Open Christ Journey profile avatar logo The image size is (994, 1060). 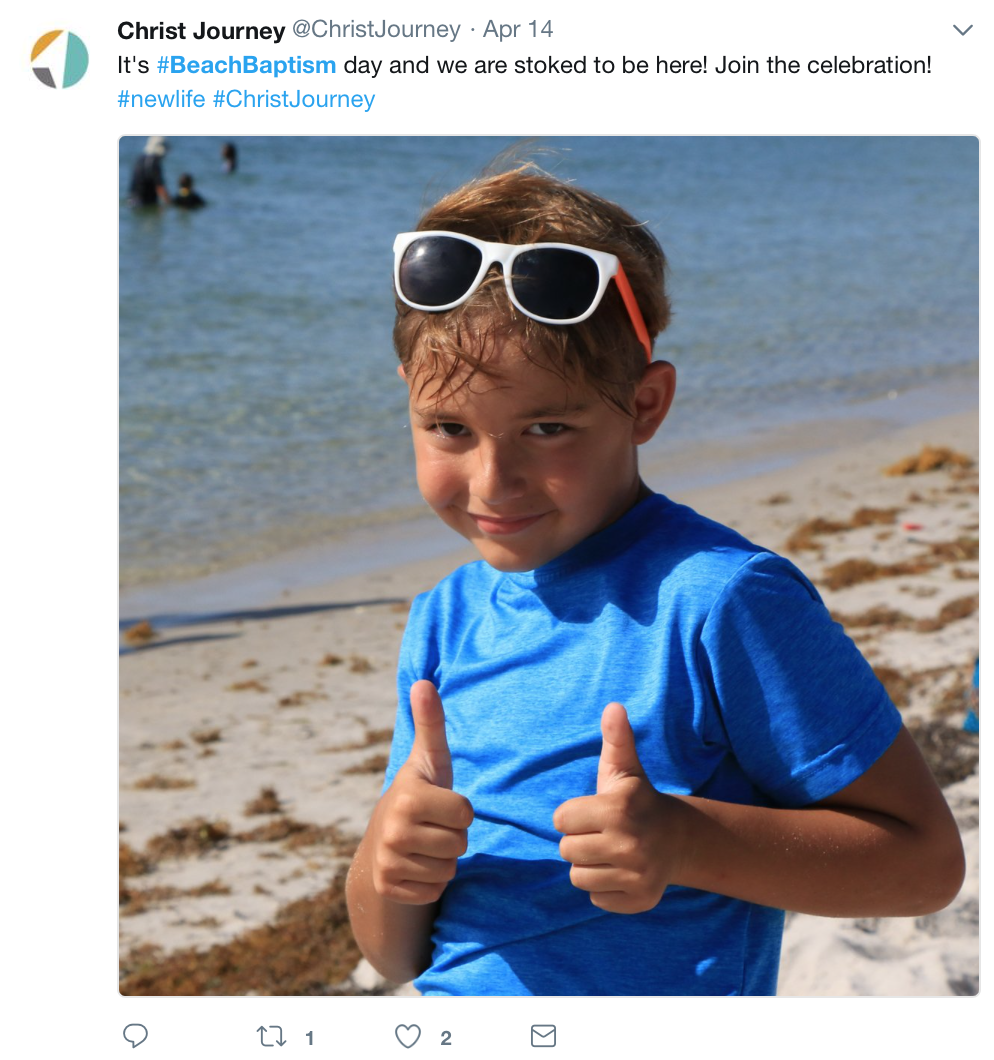pyautogui.click(x=60, y=59)
